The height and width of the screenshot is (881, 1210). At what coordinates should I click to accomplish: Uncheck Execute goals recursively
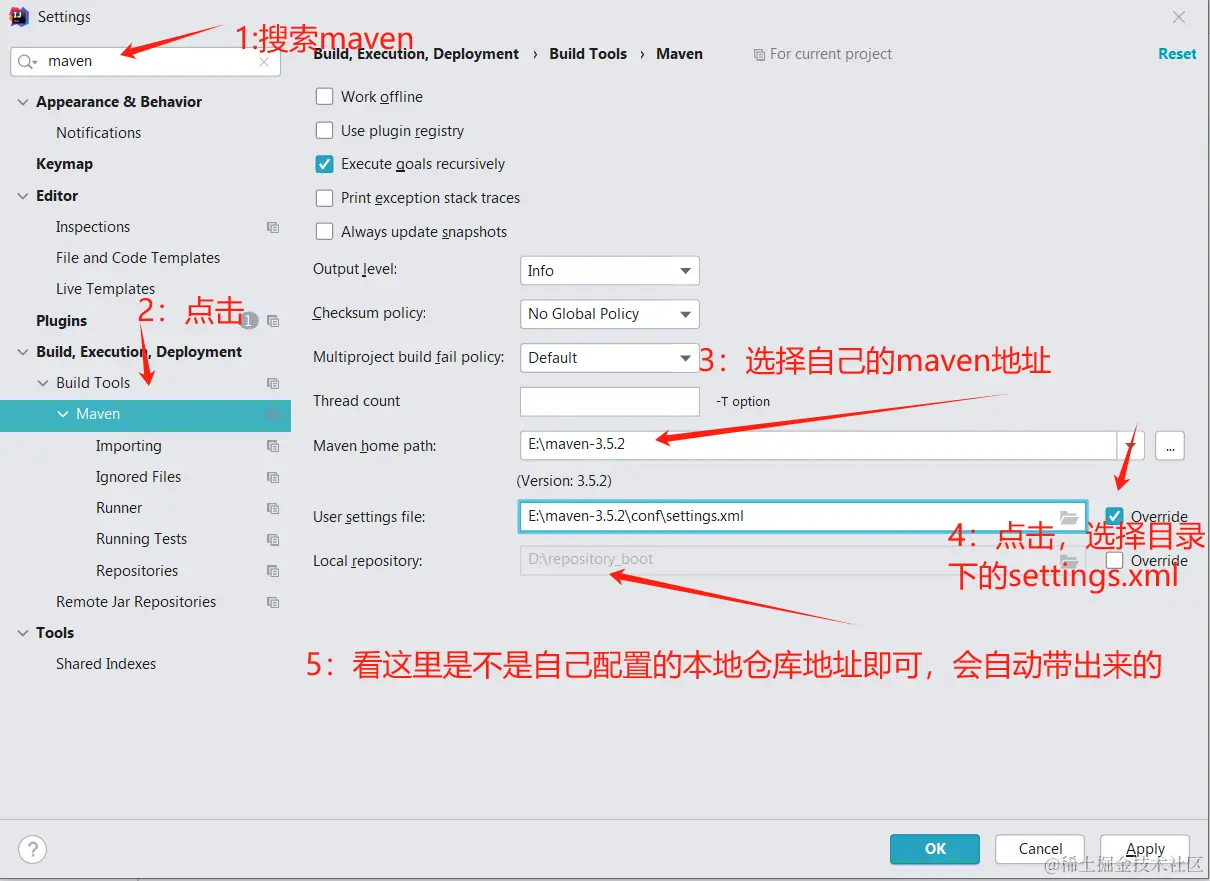coord(324,164)
